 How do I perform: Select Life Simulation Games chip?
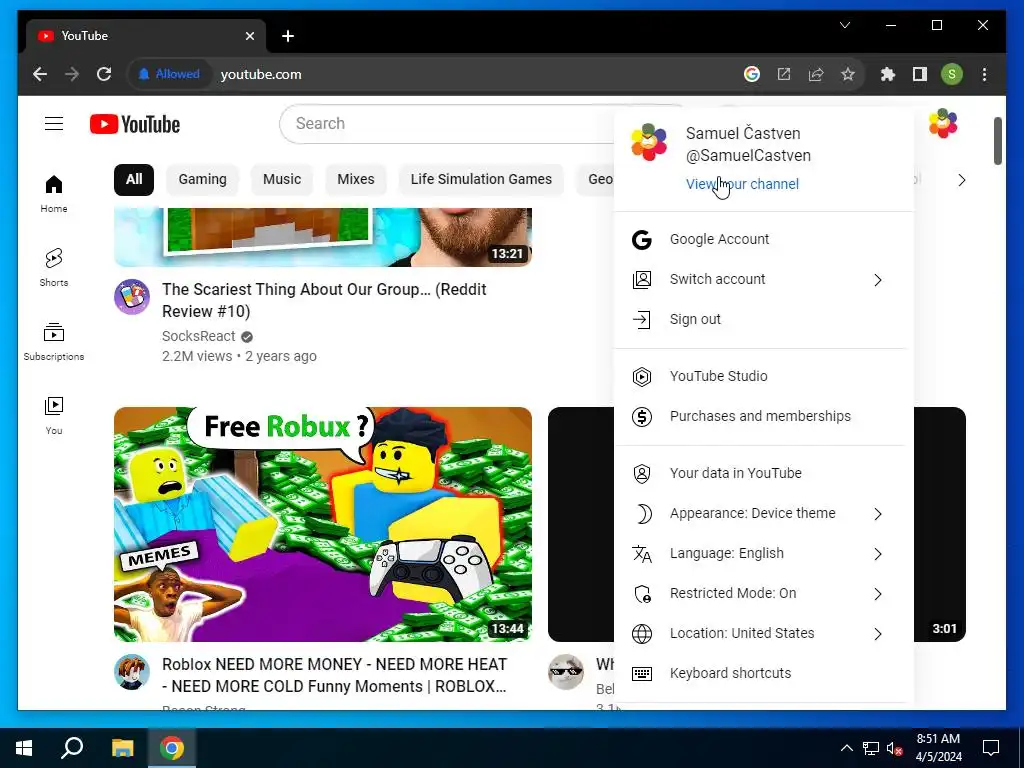[x=481, y=180]
